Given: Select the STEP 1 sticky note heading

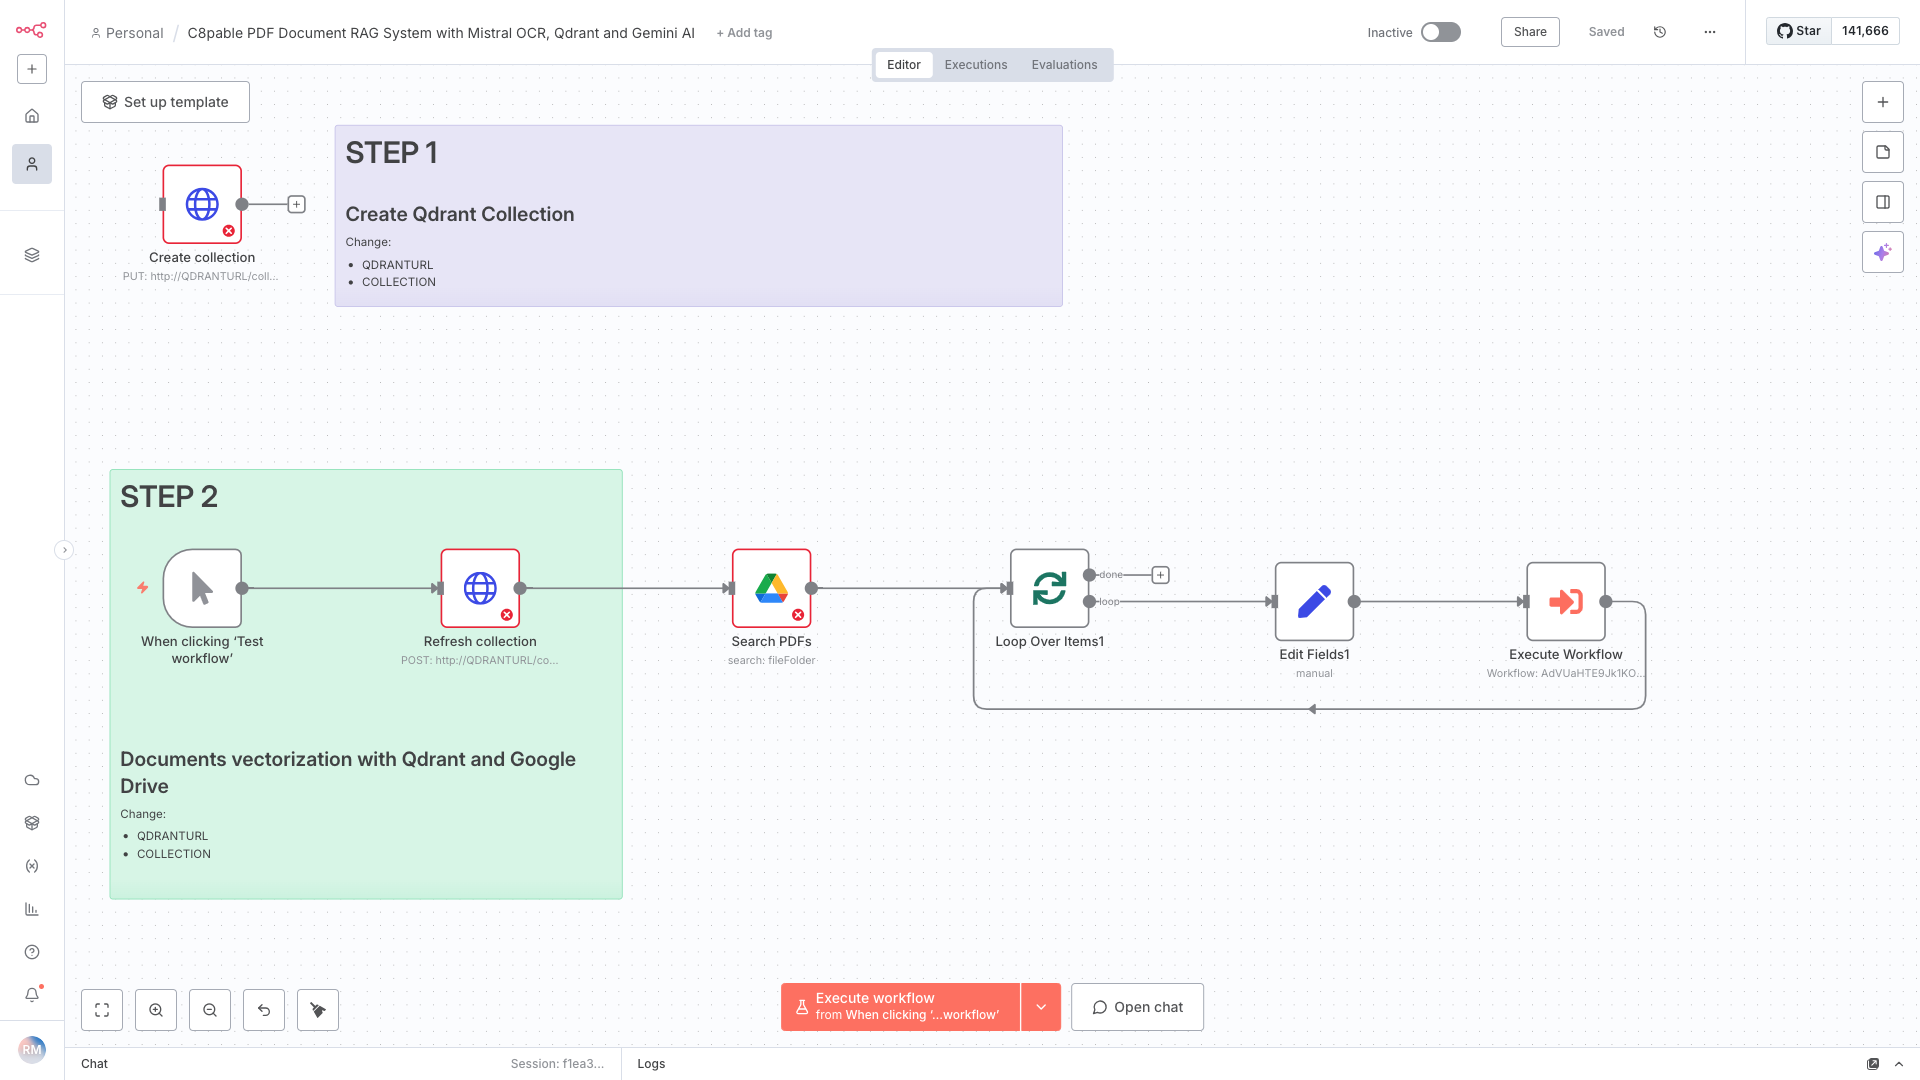Looking at the screenshot, I should tap(392, 153).
